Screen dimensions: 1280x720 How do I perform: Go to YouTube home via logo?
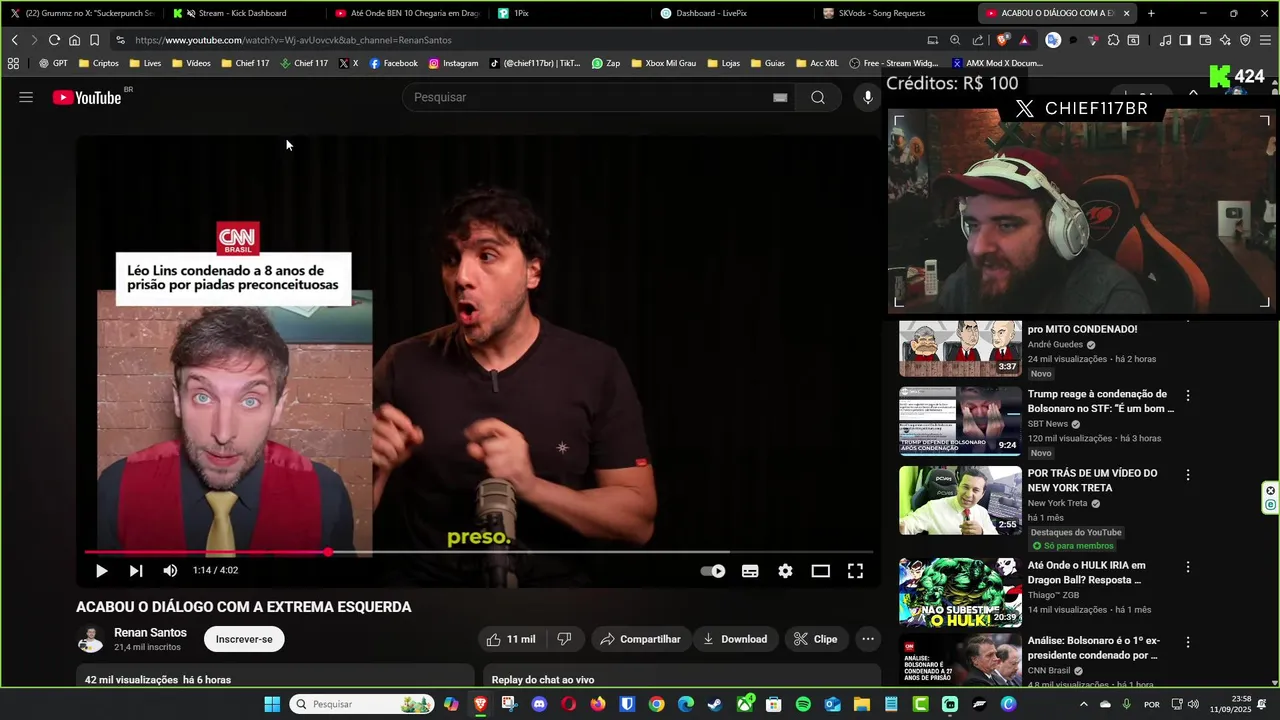[87, 97]
